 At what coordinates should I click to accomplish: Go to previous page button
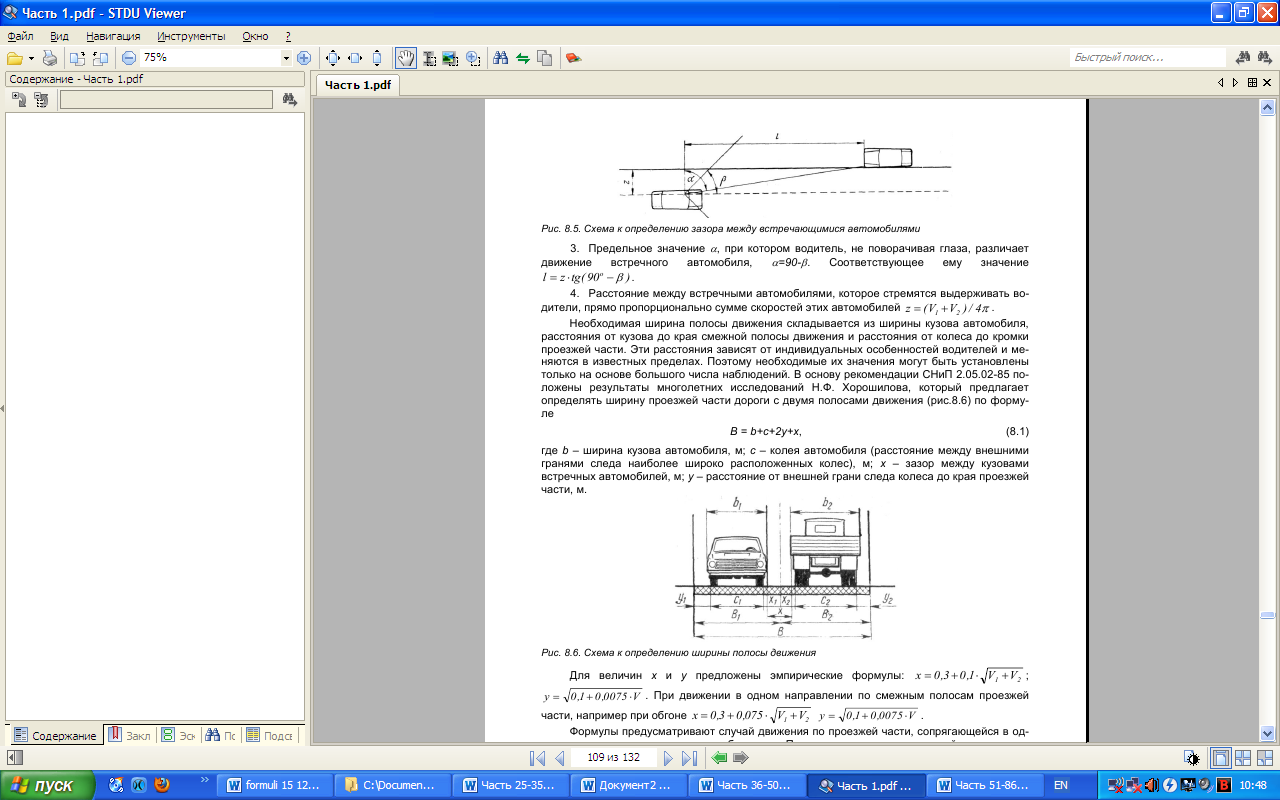click(x=559, y=758)
